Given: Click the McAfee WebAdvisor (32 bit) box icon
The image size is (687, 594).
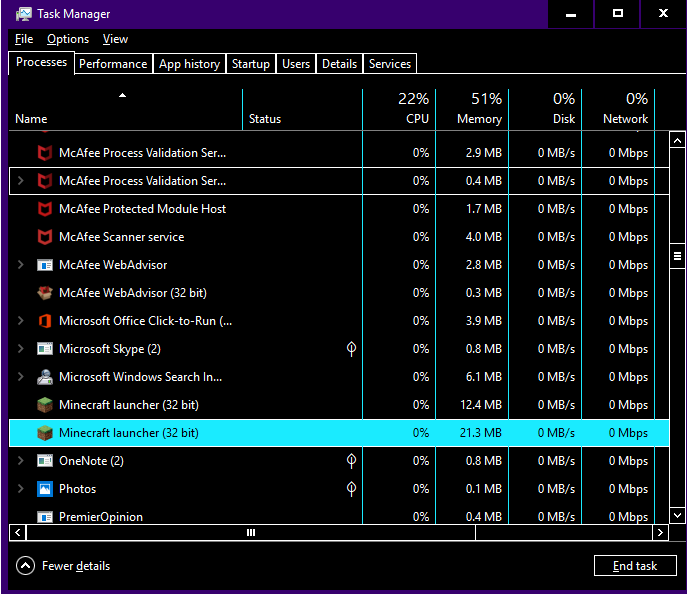Looking at the screenshot, I should click(x=44, y=293).
